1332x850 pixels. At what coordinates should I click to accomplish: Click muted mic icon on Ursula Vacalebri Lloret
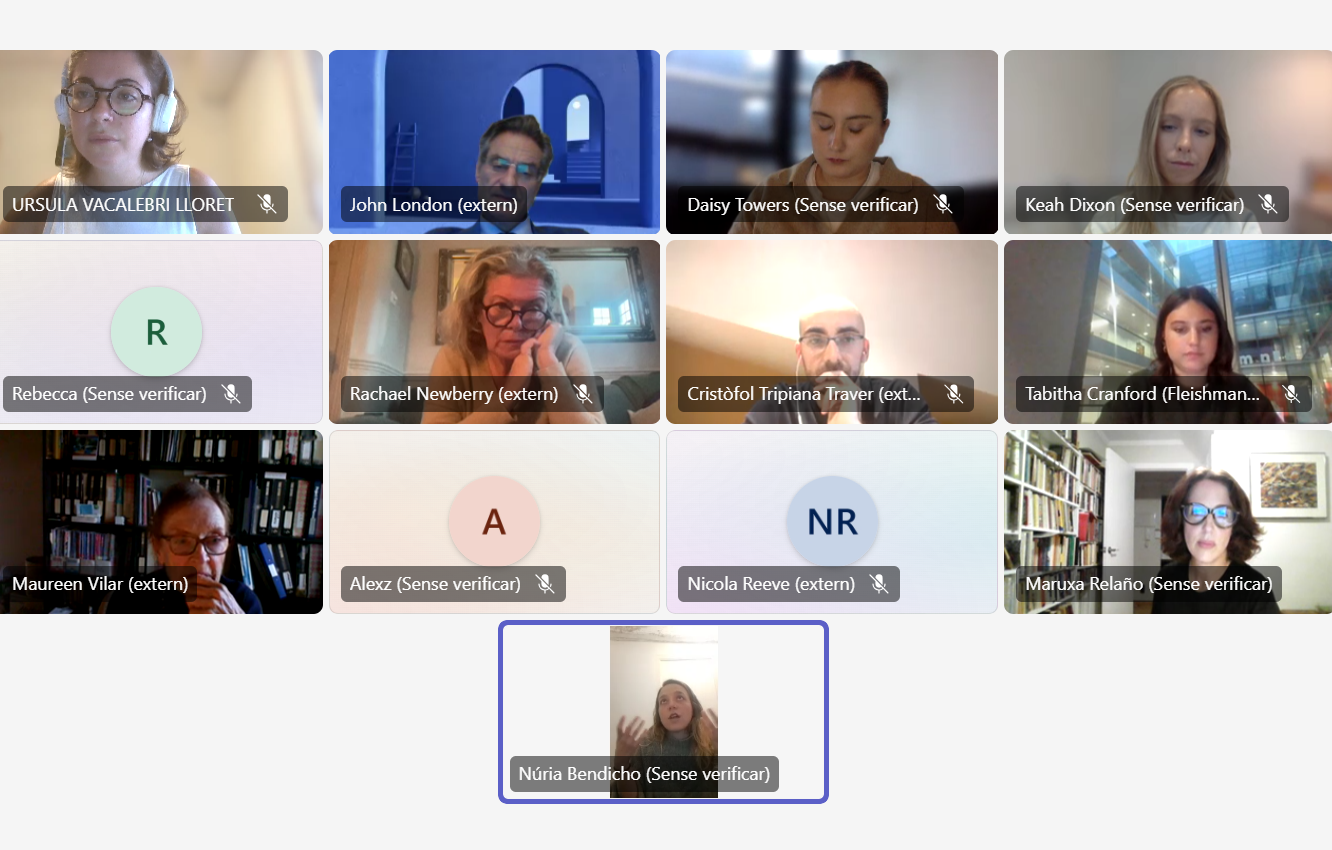266,204
